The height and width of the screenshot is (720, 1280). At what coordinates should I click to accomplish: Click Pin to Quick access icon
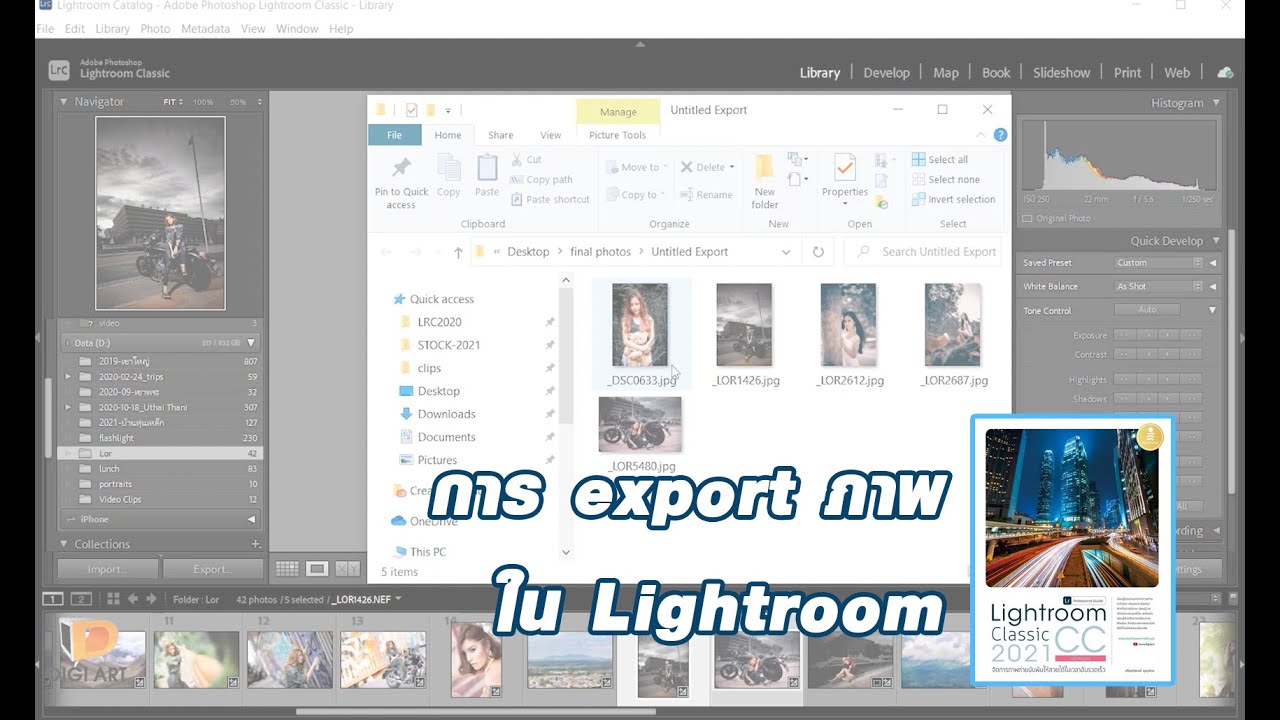tap(401, 169)
